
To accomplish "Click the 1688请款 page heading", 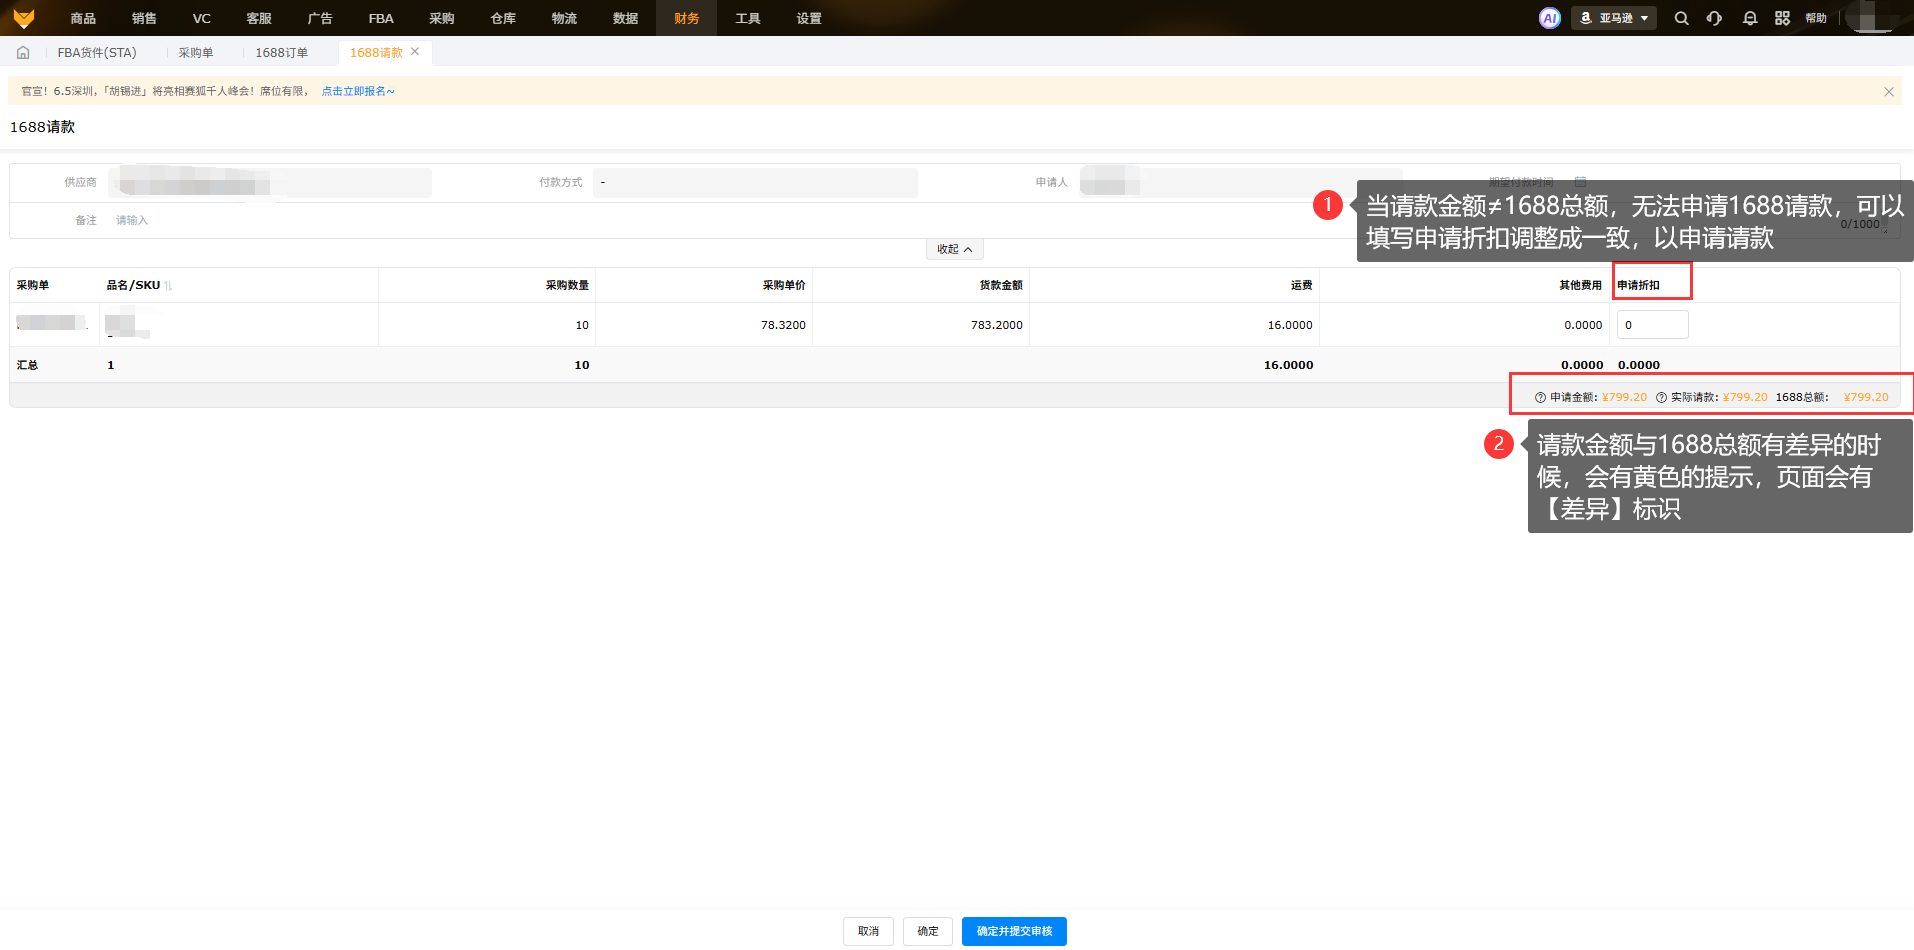I will tap(42, 127).
